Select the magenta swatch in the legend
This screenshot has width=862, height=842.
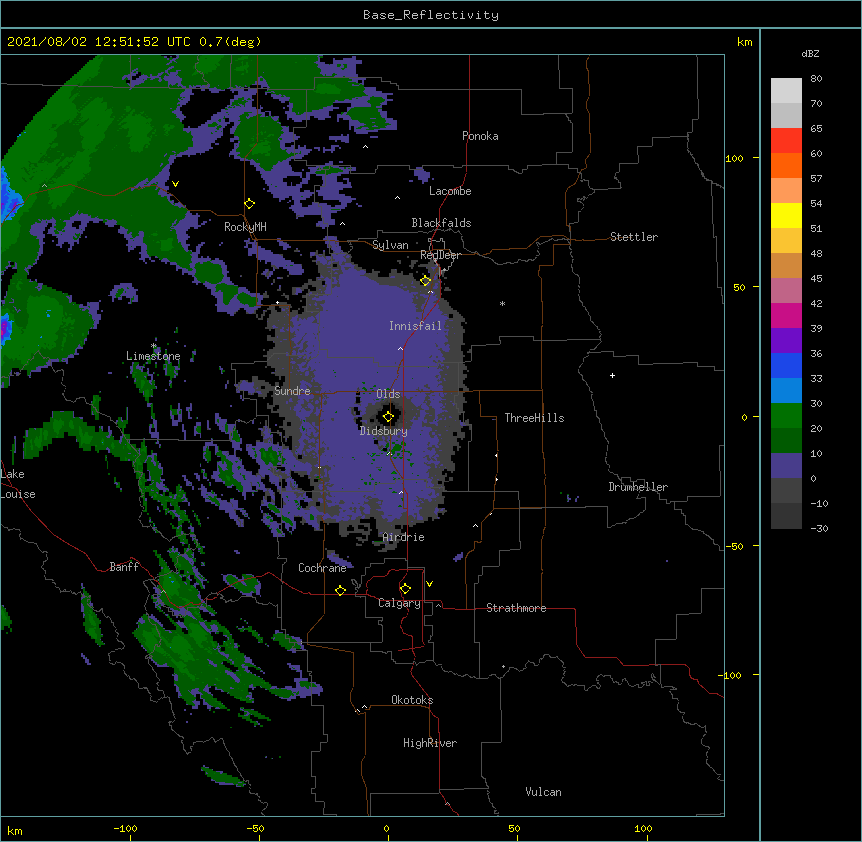pyautogui.click(x=786, y=315)
